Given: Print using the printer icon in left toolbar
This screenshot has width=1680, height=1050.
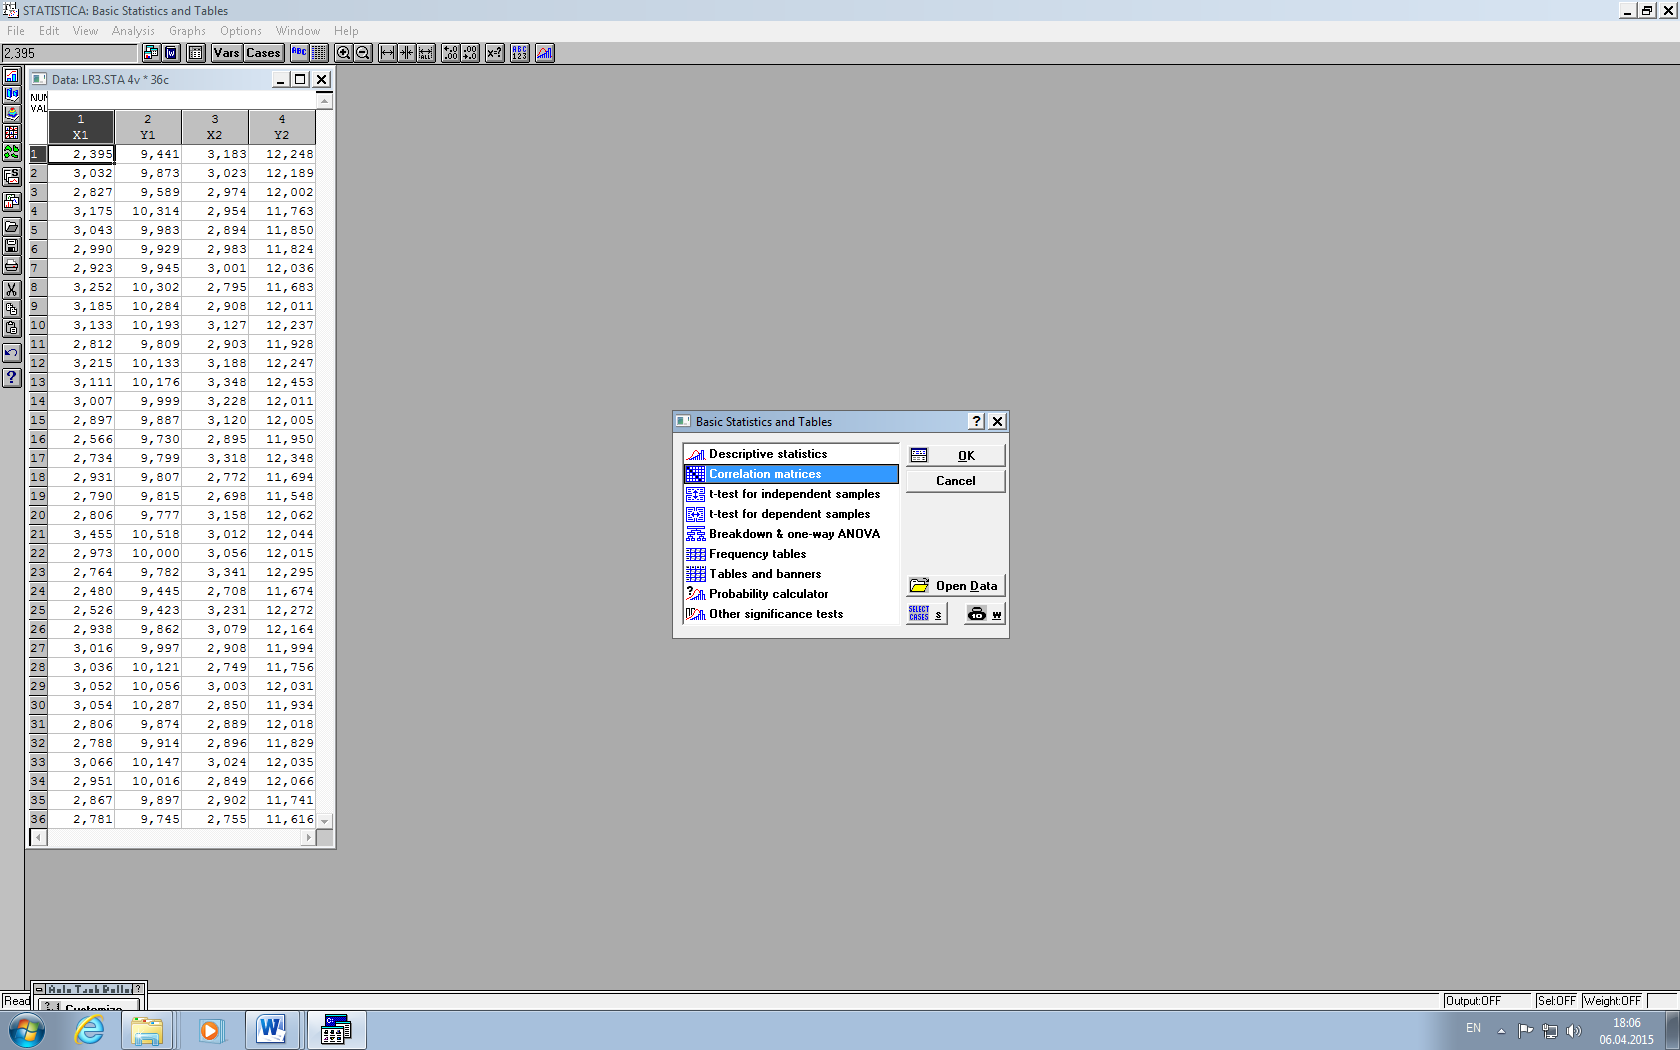Looking at the screenshot, I should [12, 265].
